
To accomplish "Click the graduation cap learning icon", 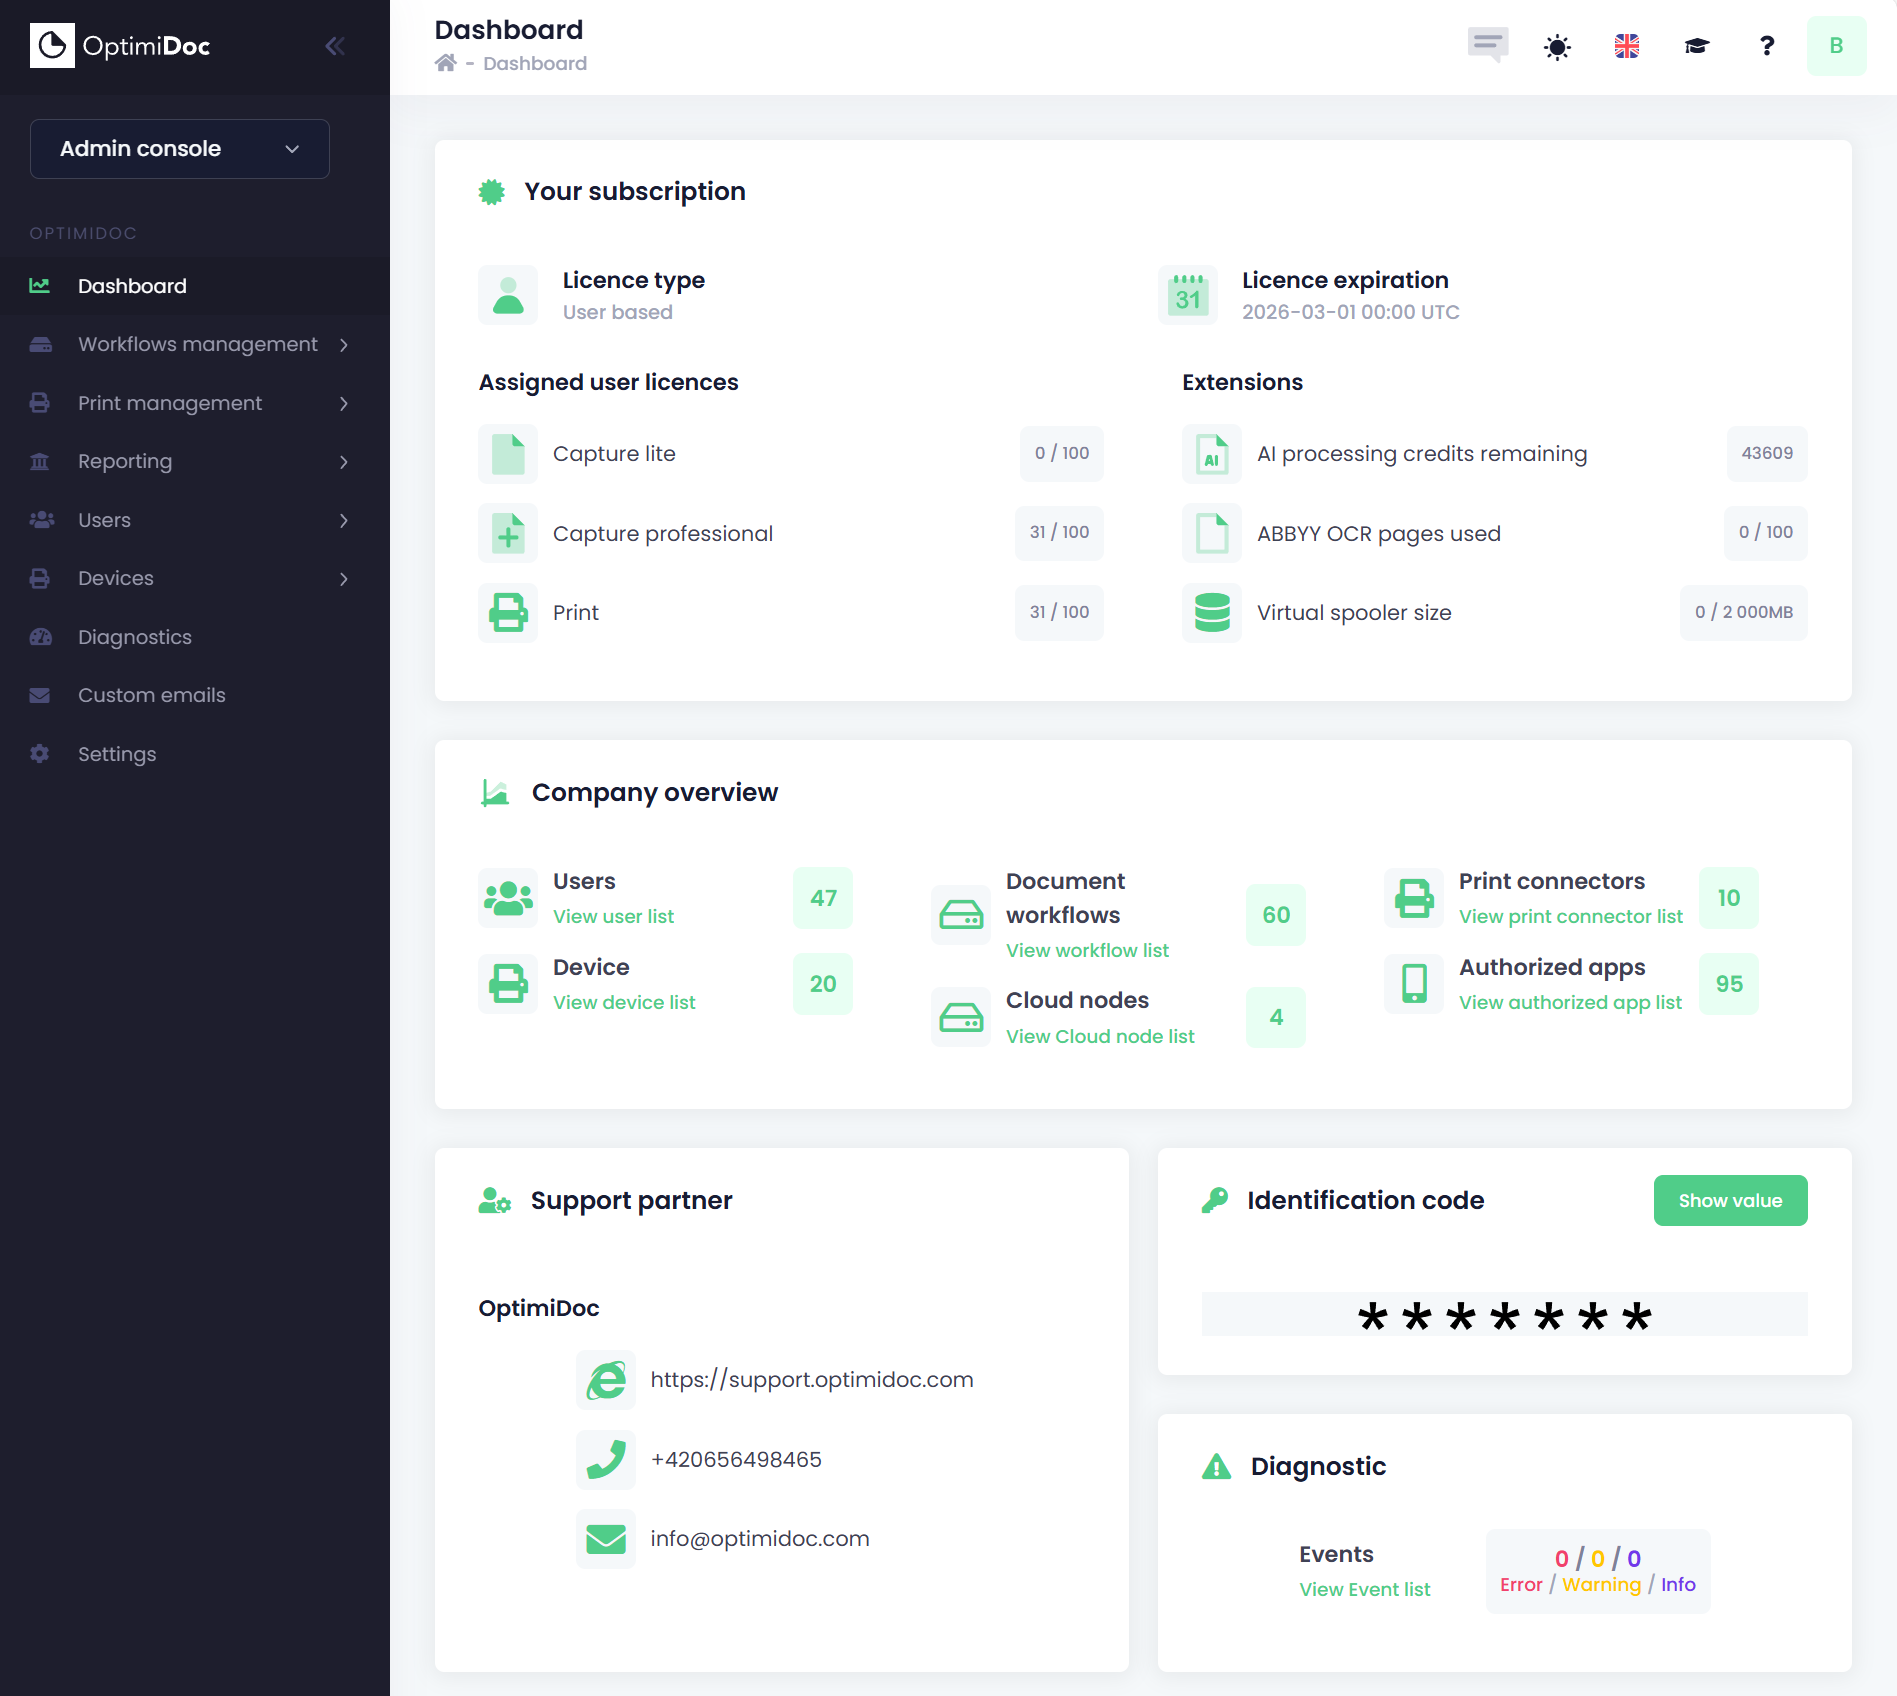I will click(1697, 46).
